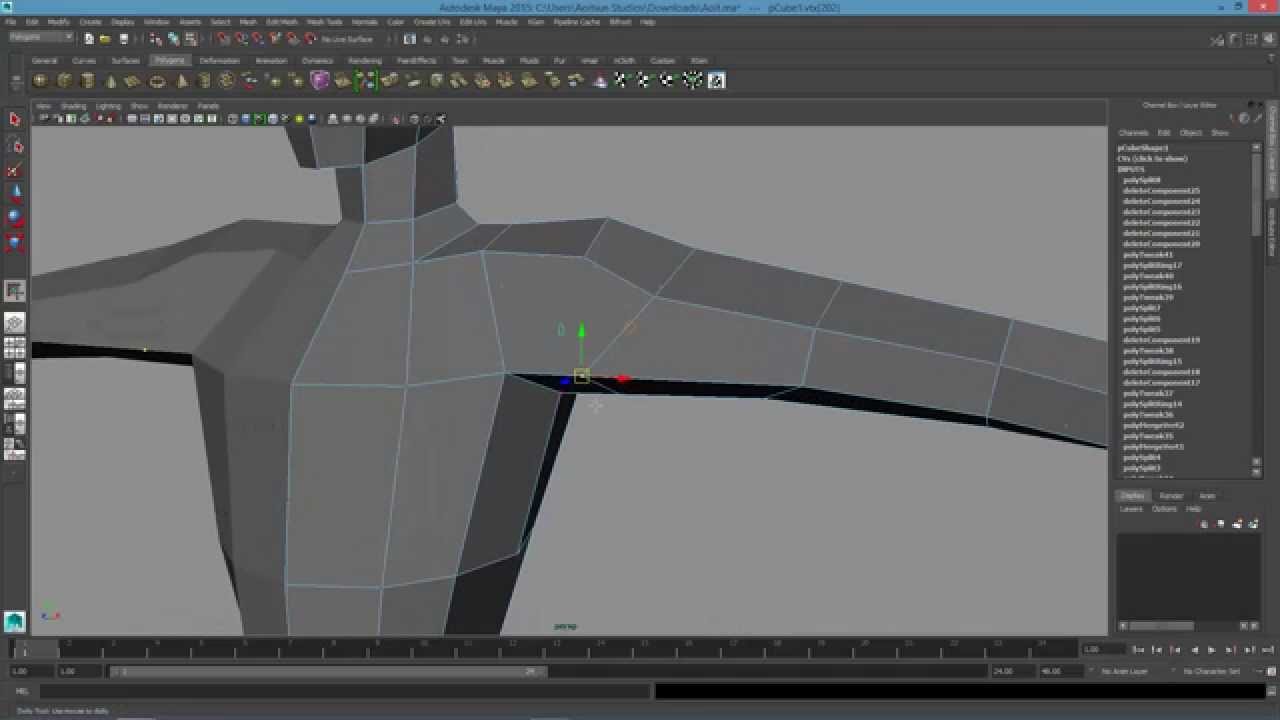Go to the start of the playback range
Image resolution: width=1280 pixels, height=720 pixels.
pyautogui.click(x=1139, y=650)
